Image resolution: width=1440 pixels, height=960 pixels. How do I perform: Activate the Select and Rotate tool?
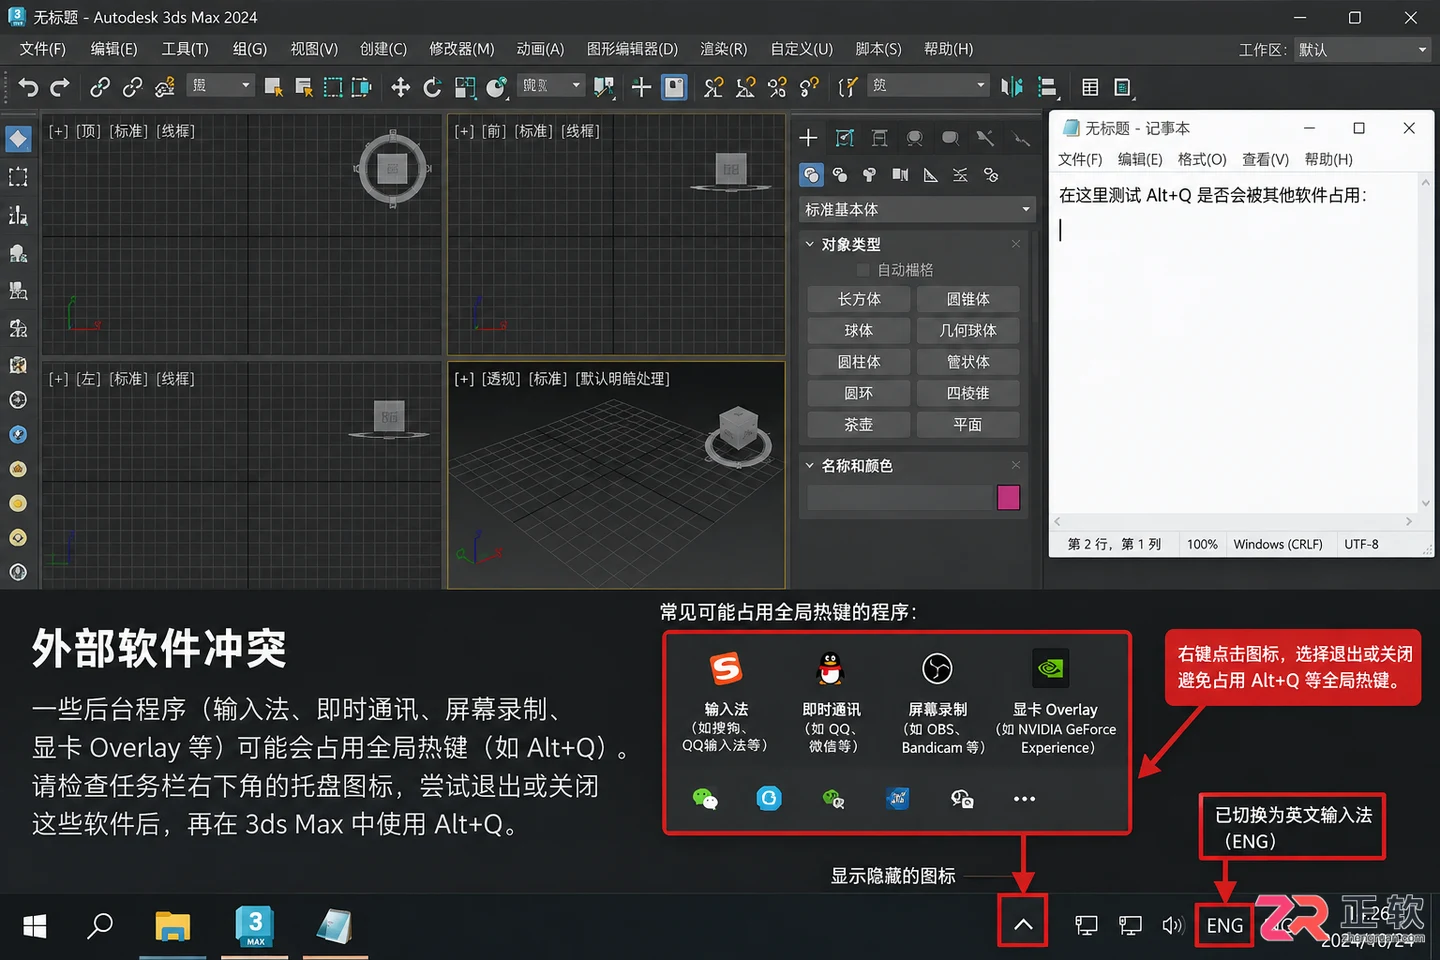point(432,87)
